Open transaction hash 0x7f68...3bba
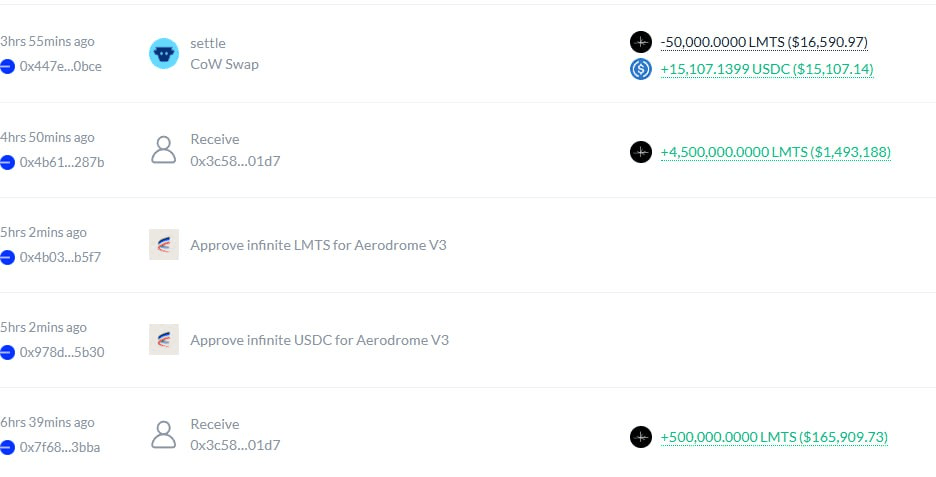This screenshot has width=936, height=477. pos(60,447)
